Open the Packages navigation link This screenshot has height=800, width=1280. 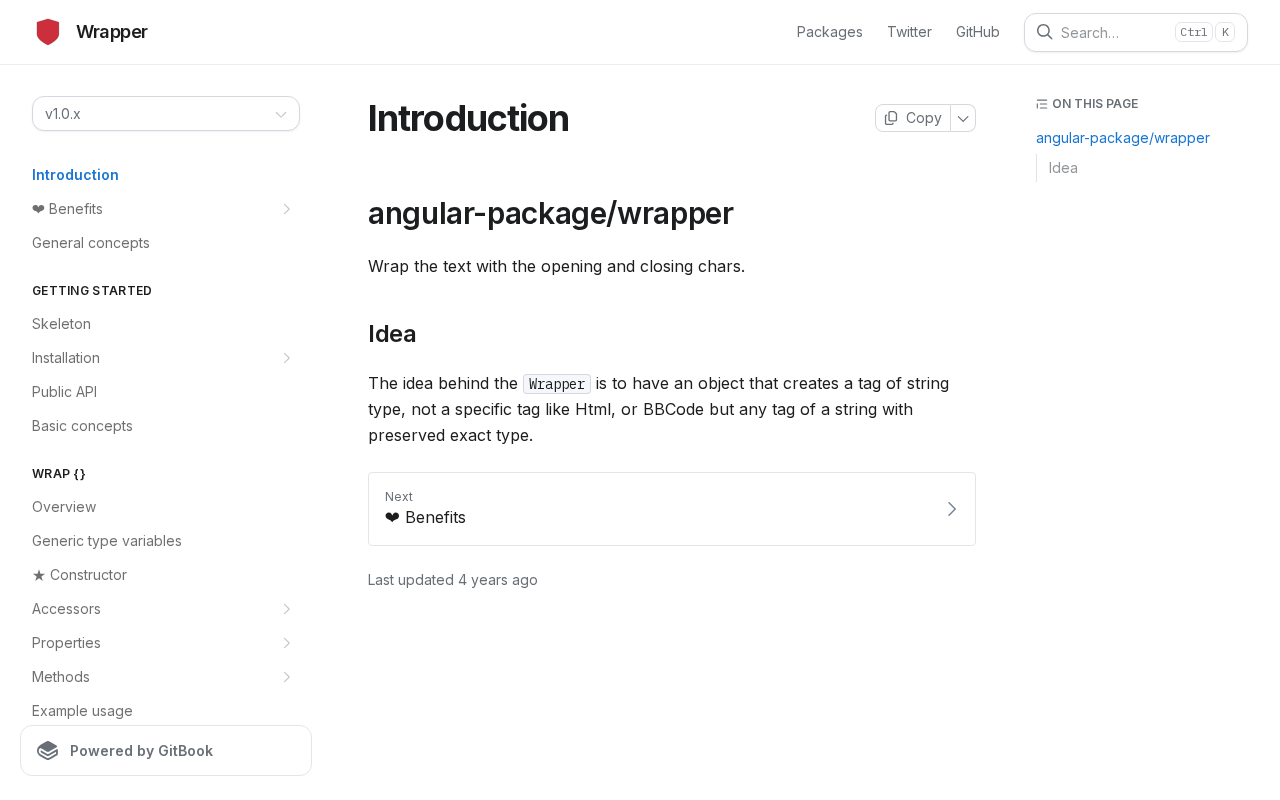(829, 32)
